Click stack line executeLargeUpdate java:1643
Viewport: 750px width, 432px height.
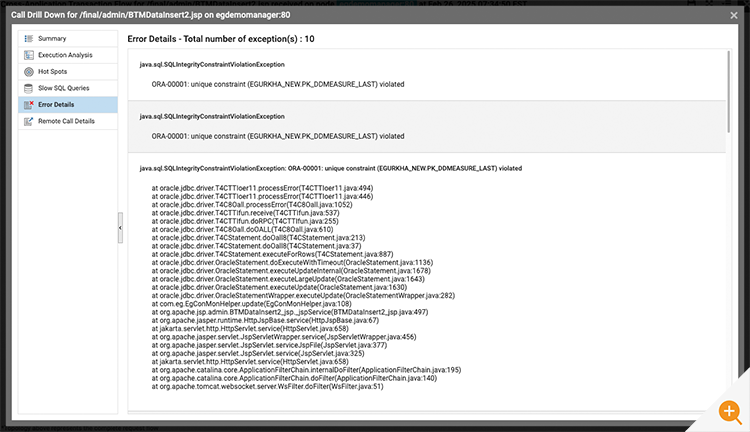[x=288, y=279]
